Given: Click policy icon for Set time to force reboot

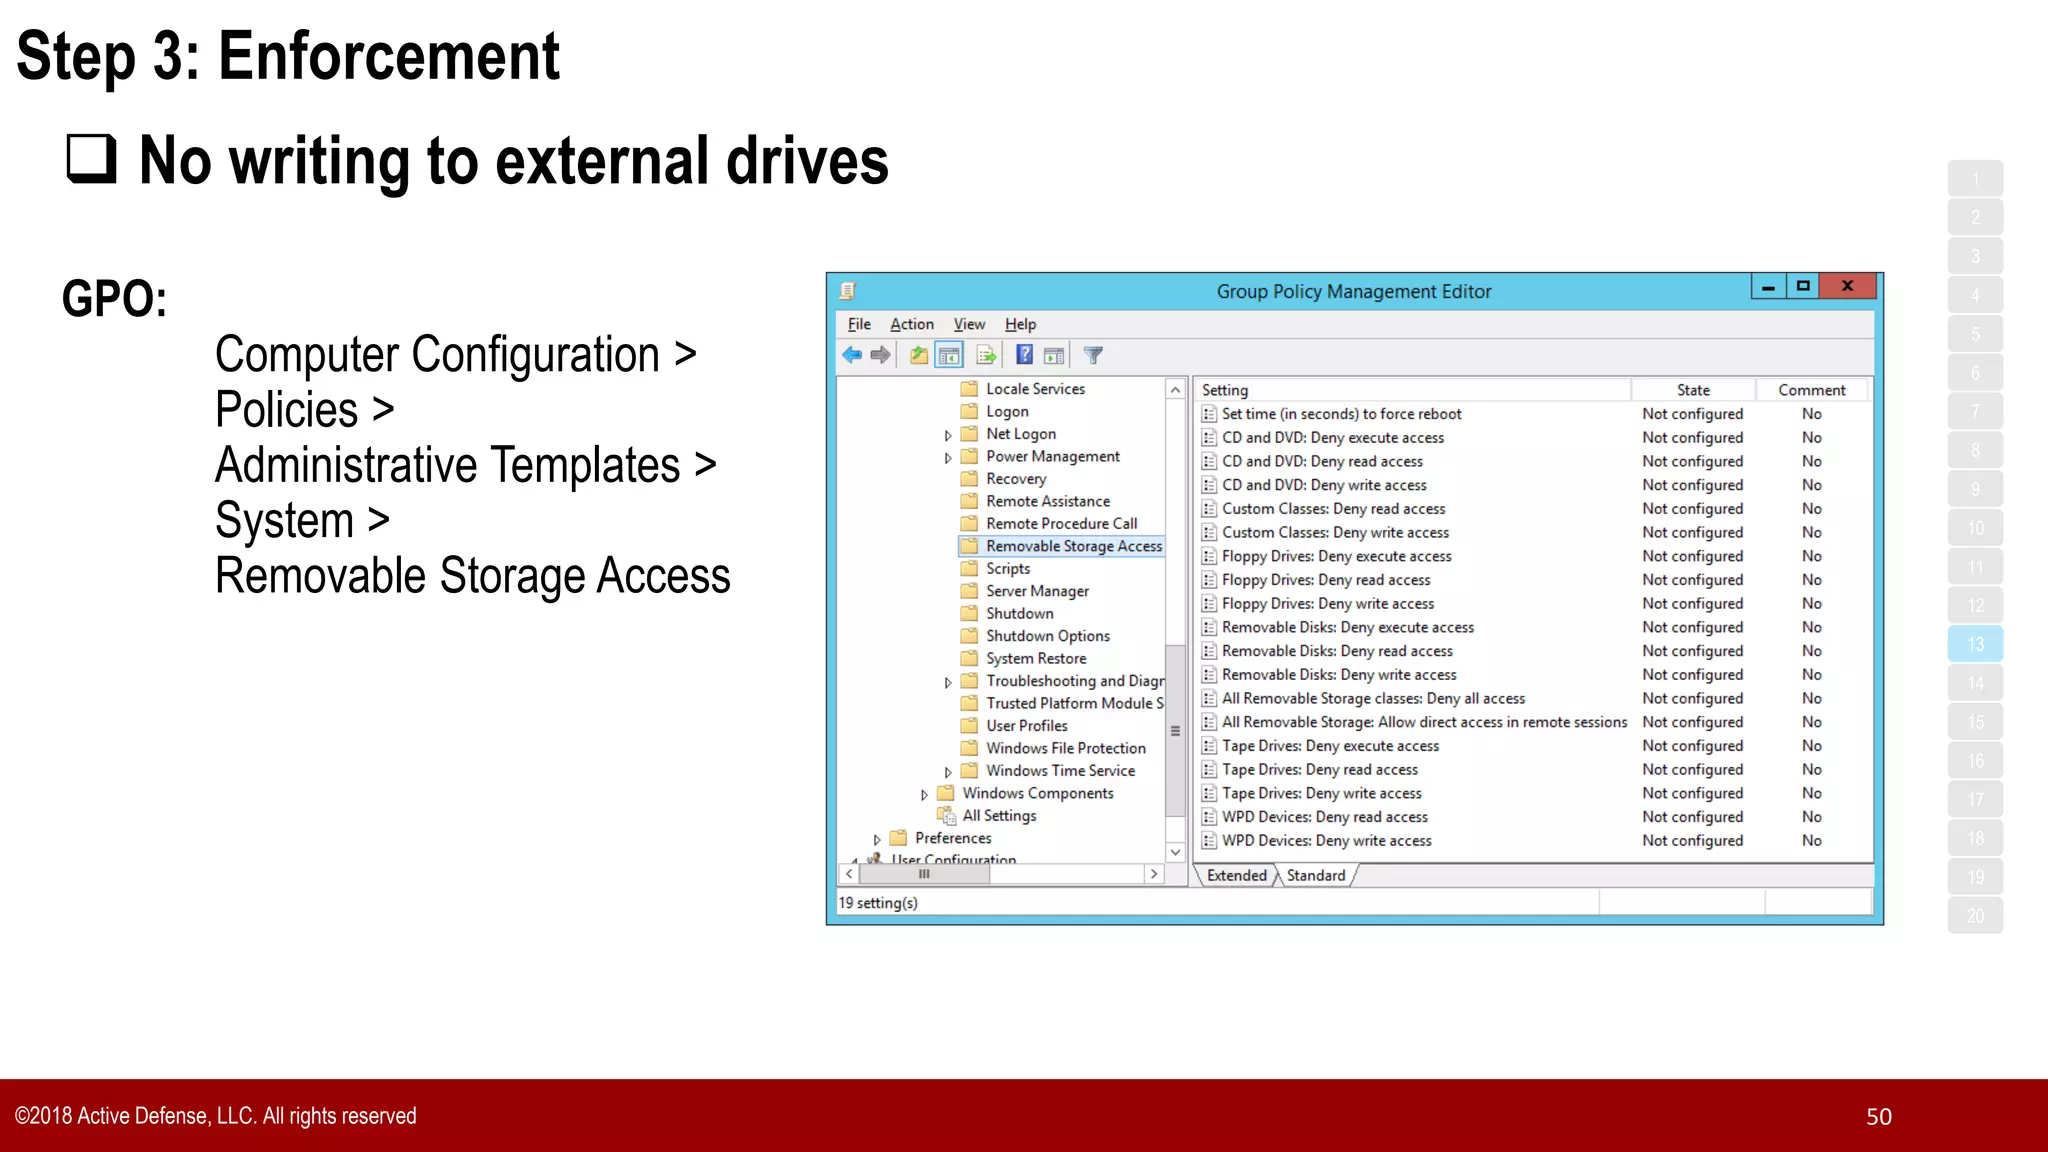Looking at the screenshot, I should point(1209,414).
